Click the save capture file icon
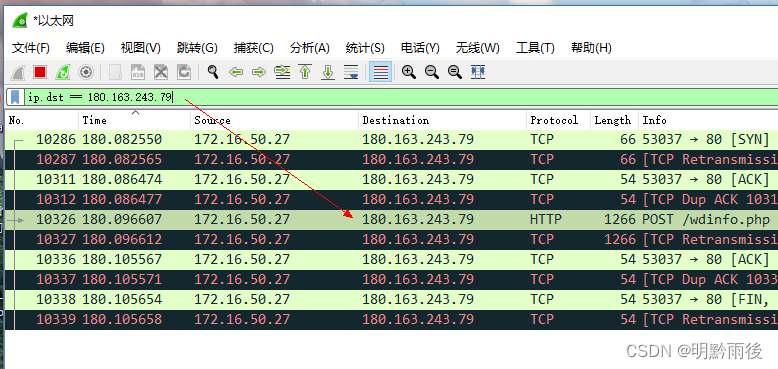 click(x=138, y=72)
